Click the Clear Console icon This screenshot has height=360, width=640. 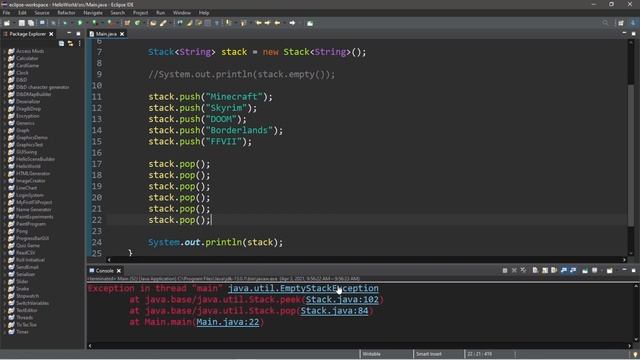(535, 270)
